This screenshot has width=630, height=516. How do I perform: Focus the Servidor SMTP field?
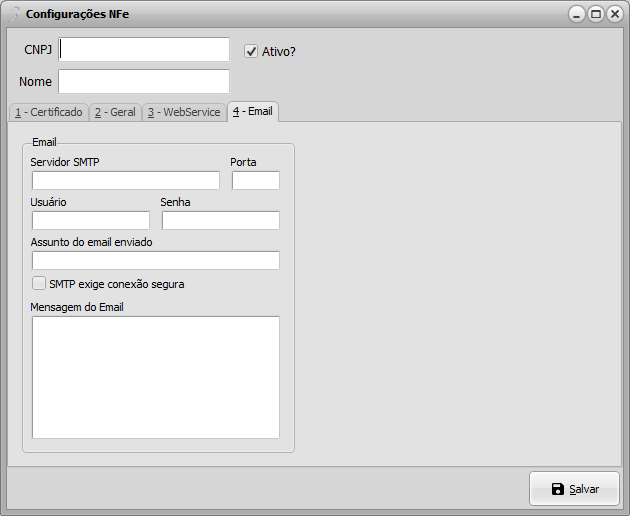point(126,180)
